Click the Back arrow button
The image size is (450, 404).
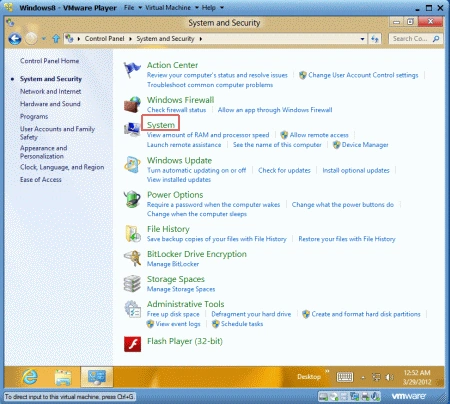click(x=15, y=39)
